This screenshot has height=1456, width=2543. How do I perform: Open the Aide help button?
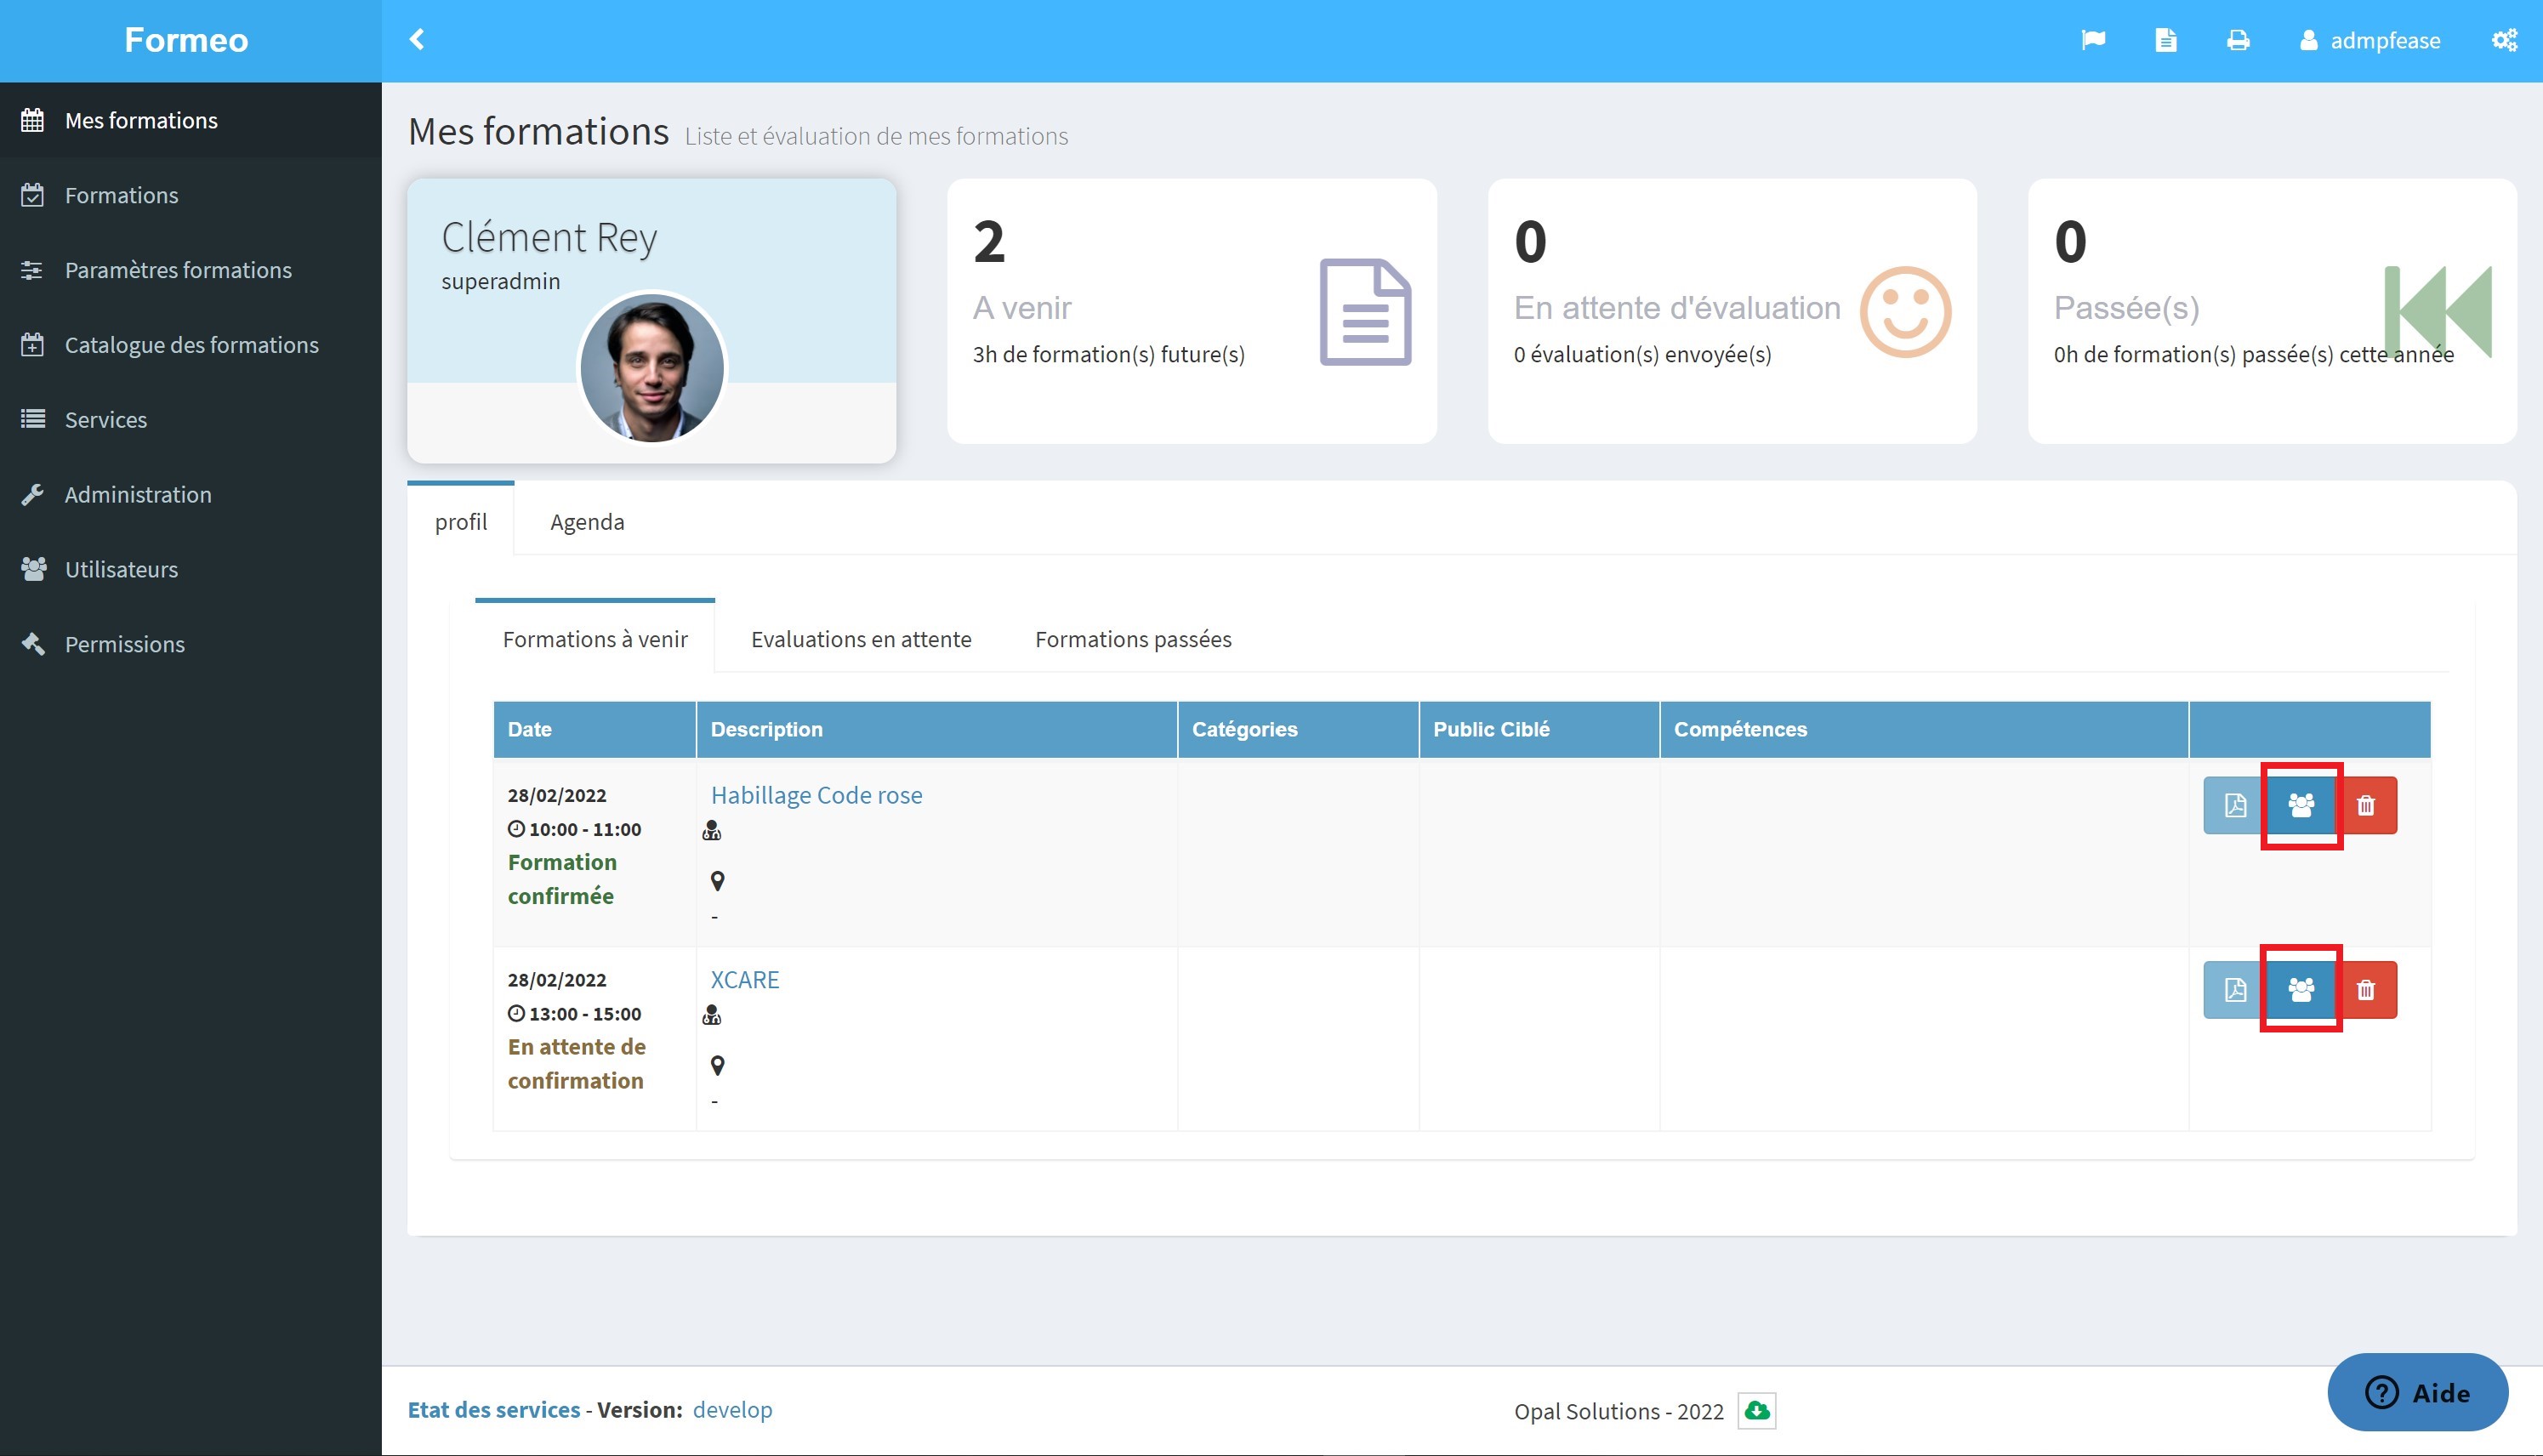click(x=2417, y=1392)
